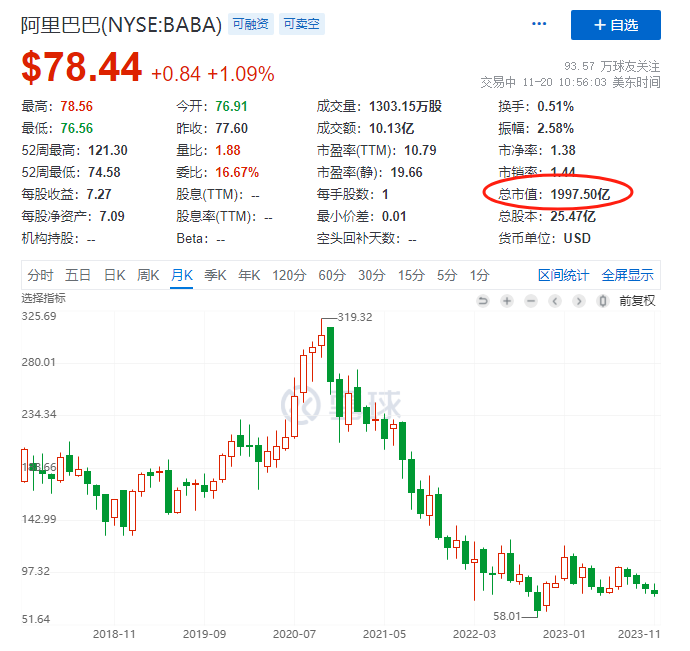Select the 月K chart tab
The height and width of the screenshot is (651, 690).
182,276
